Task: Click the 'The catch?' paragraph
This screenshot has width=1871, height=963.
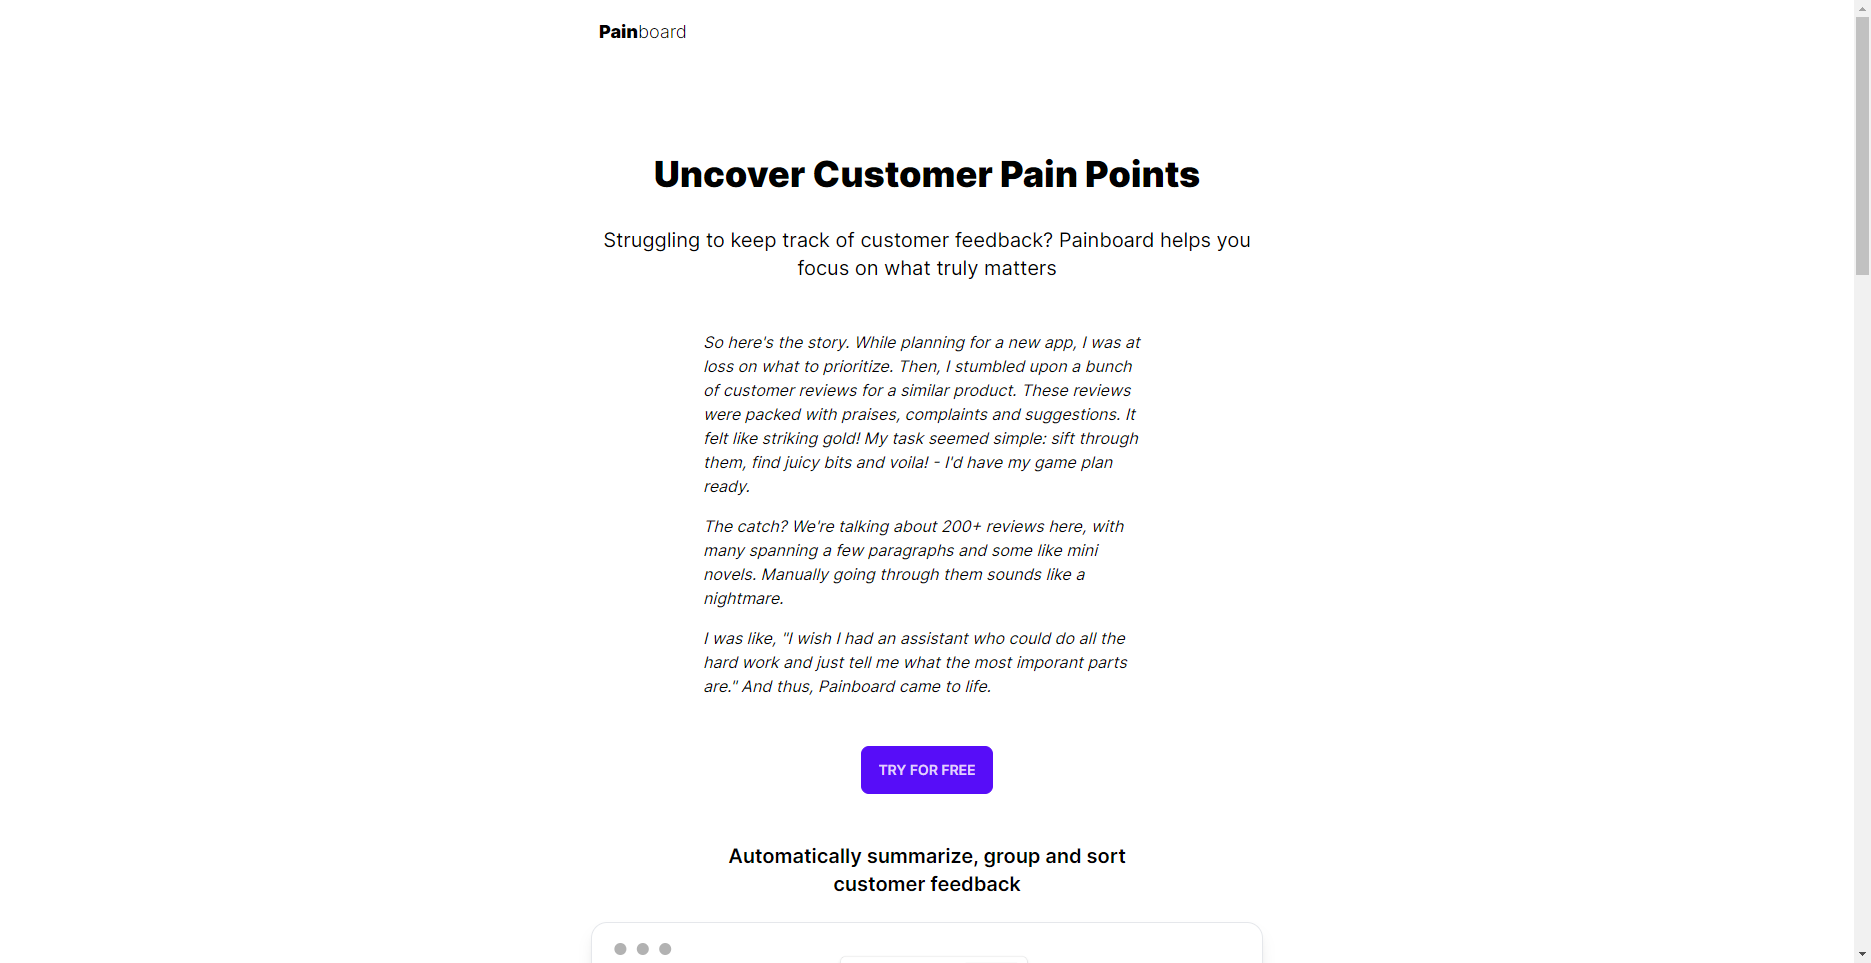Action: (914, 562)
